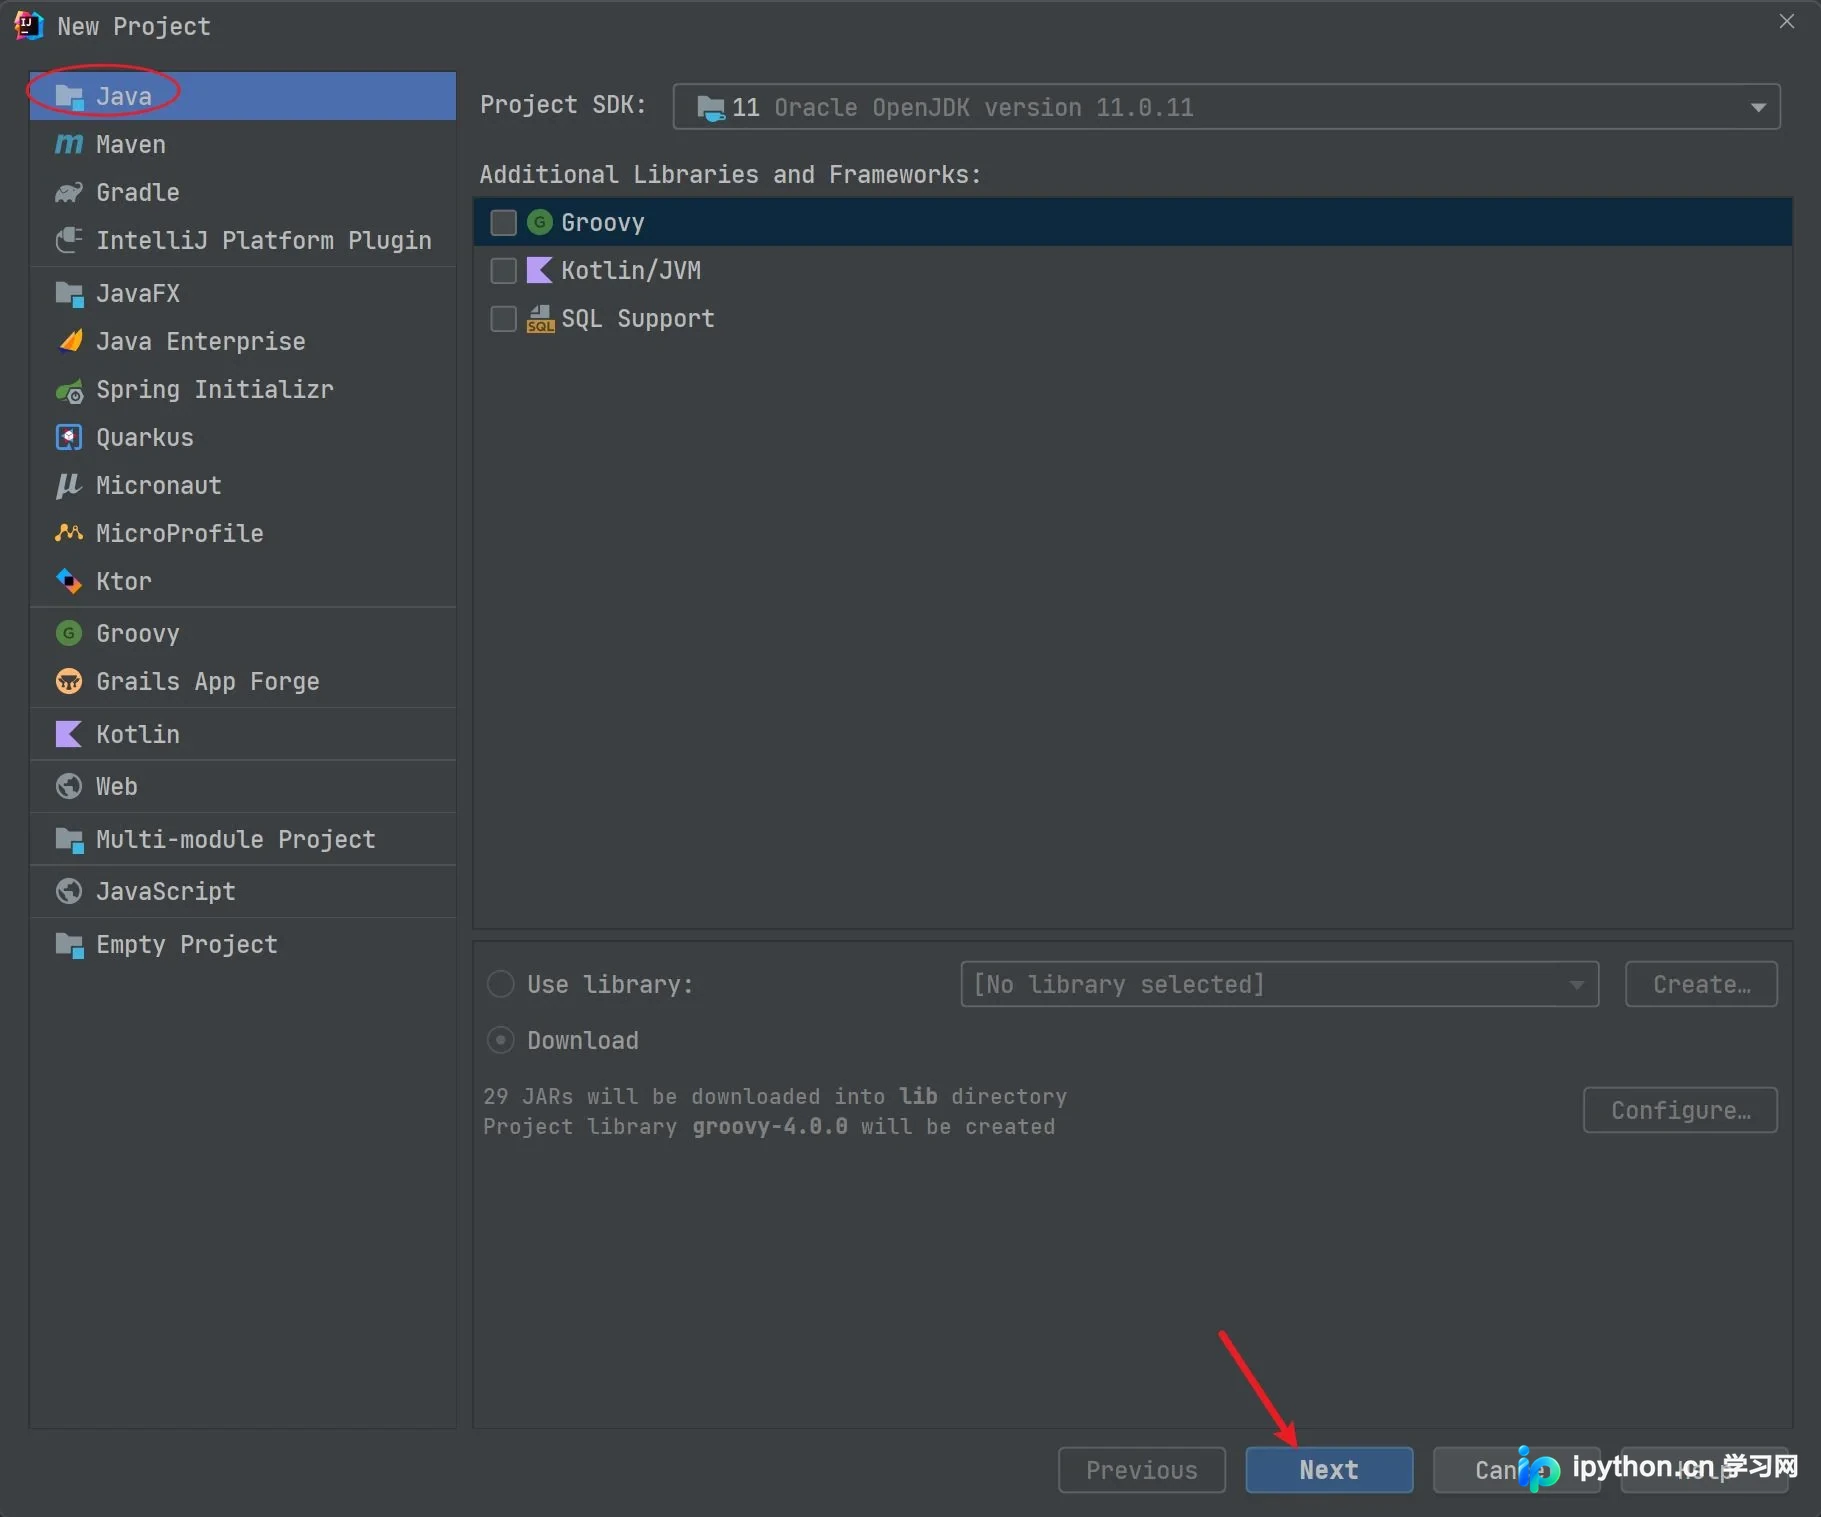Choose the Ktor icon
The width and height of the screenshot is (1821, 1517).
pyautogui.click(x=69, y=581)
